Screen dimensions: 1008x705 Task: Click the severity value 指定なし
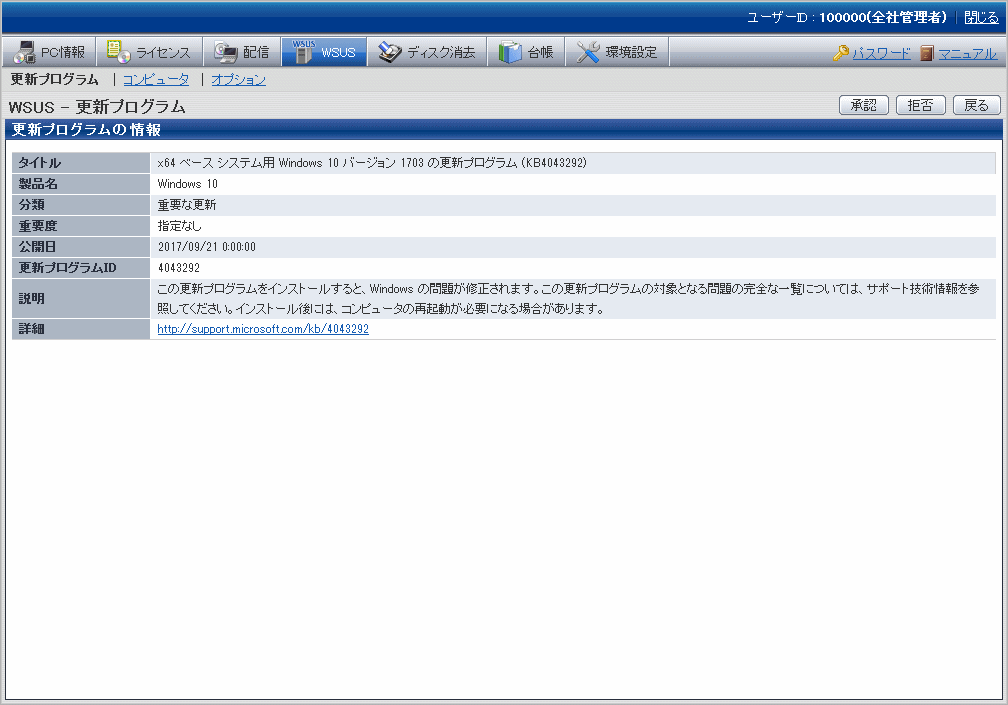tap(179, 226)
